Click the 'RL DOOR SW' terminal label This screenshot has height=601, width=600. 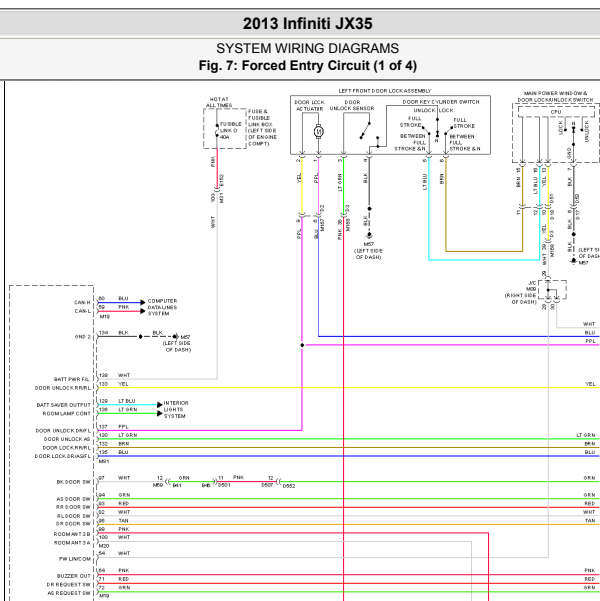pos(74,516)
